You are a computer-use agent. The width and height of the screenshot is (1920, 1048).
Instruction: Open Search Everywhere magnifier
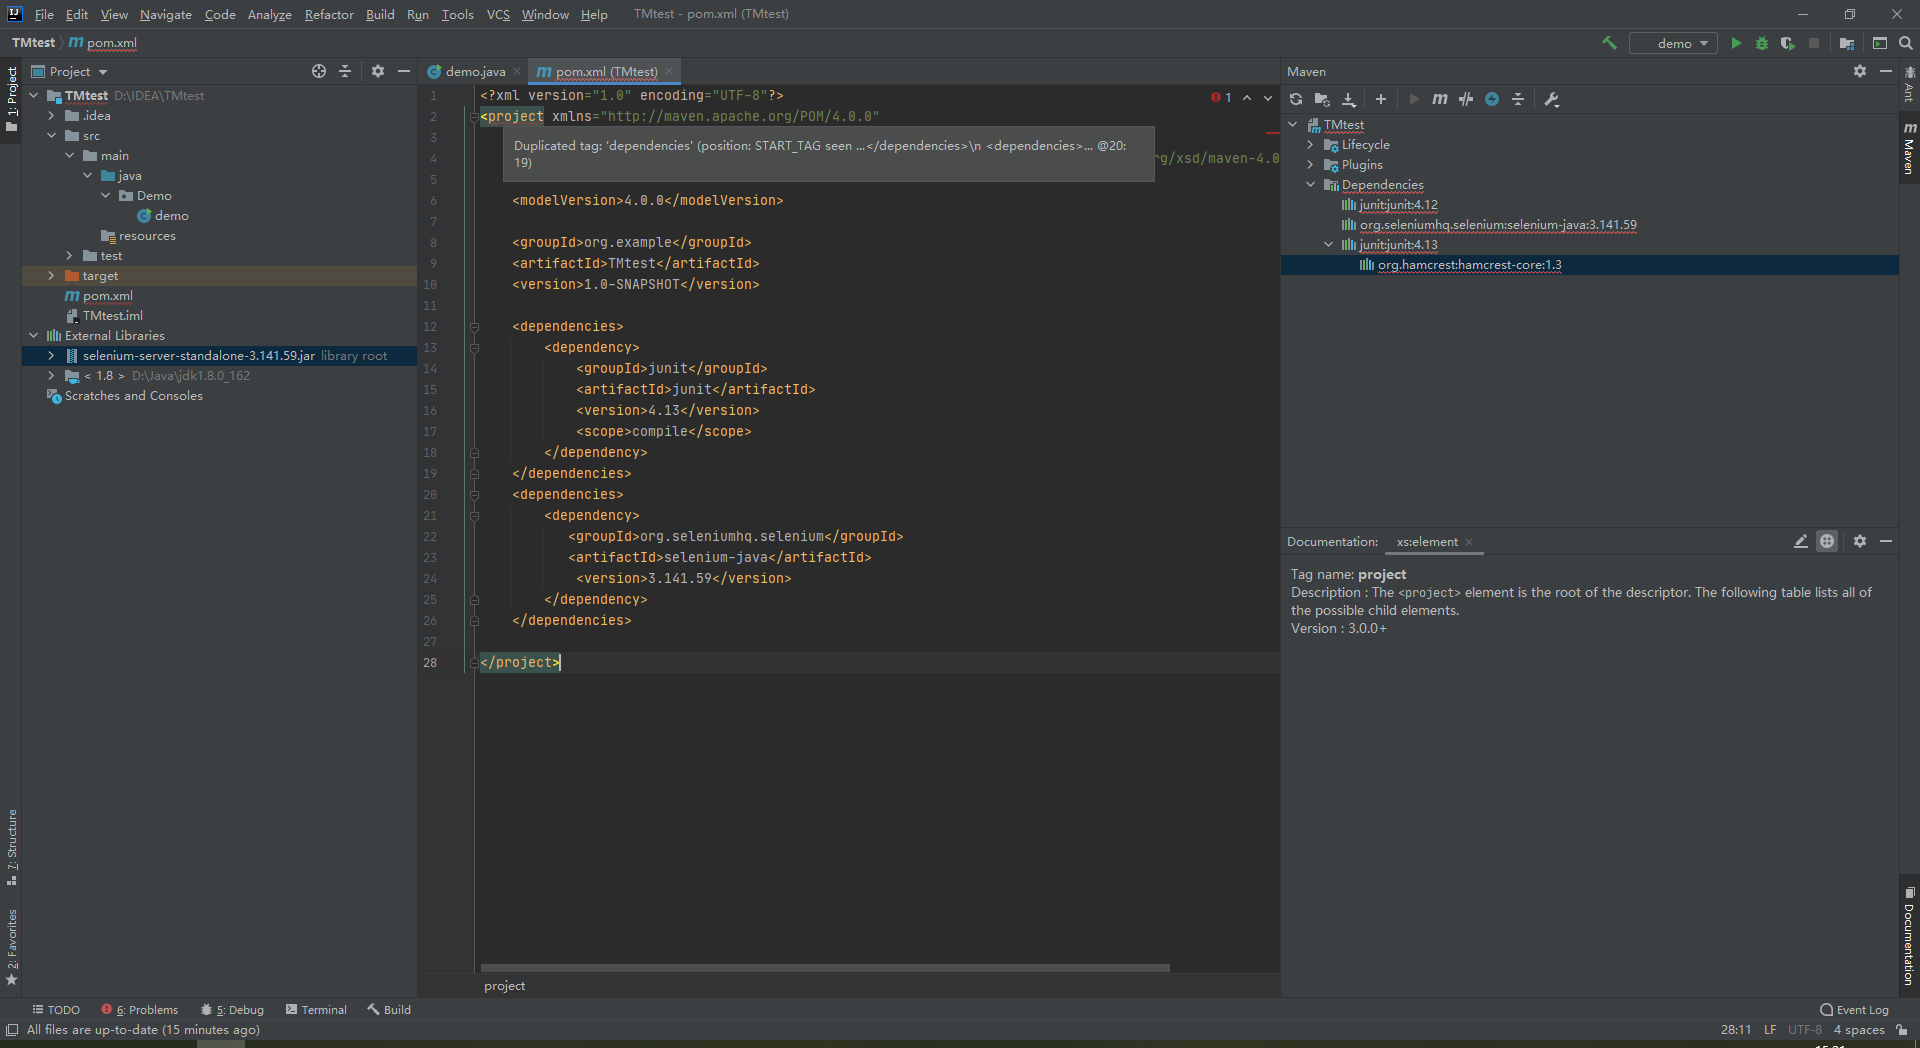click(x=1906, y=43)
